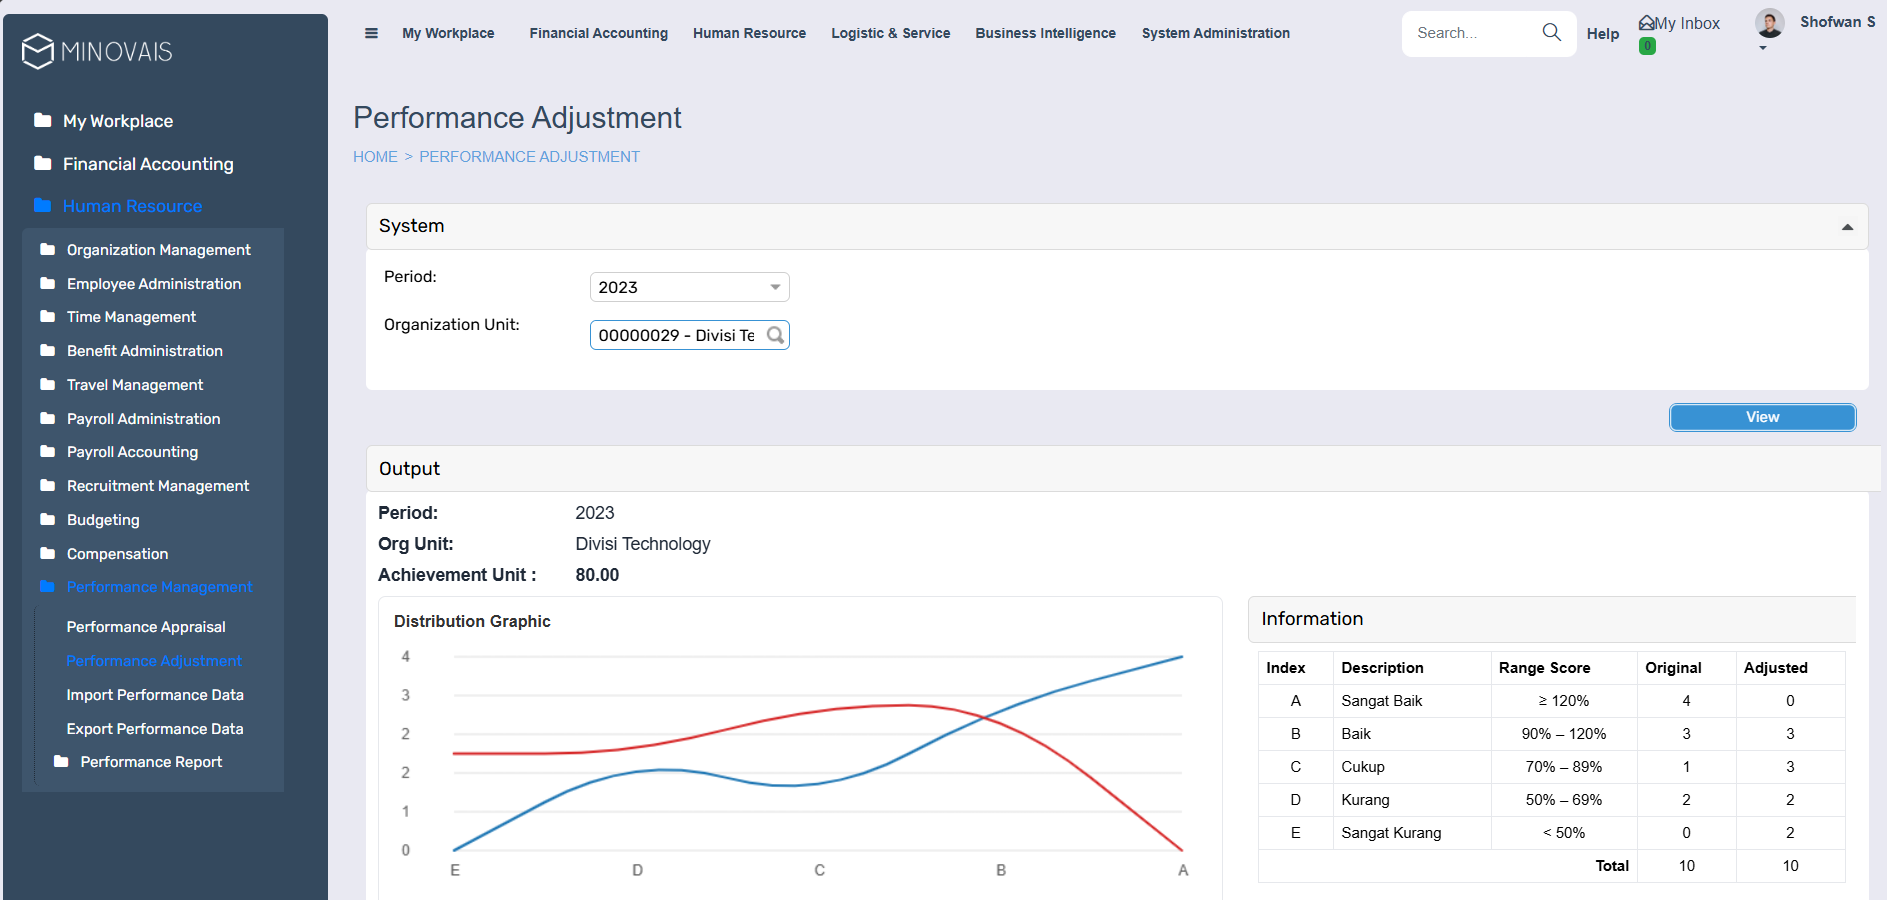
Task: Open the Business Intelligence menu
Action: (1045, 33)
